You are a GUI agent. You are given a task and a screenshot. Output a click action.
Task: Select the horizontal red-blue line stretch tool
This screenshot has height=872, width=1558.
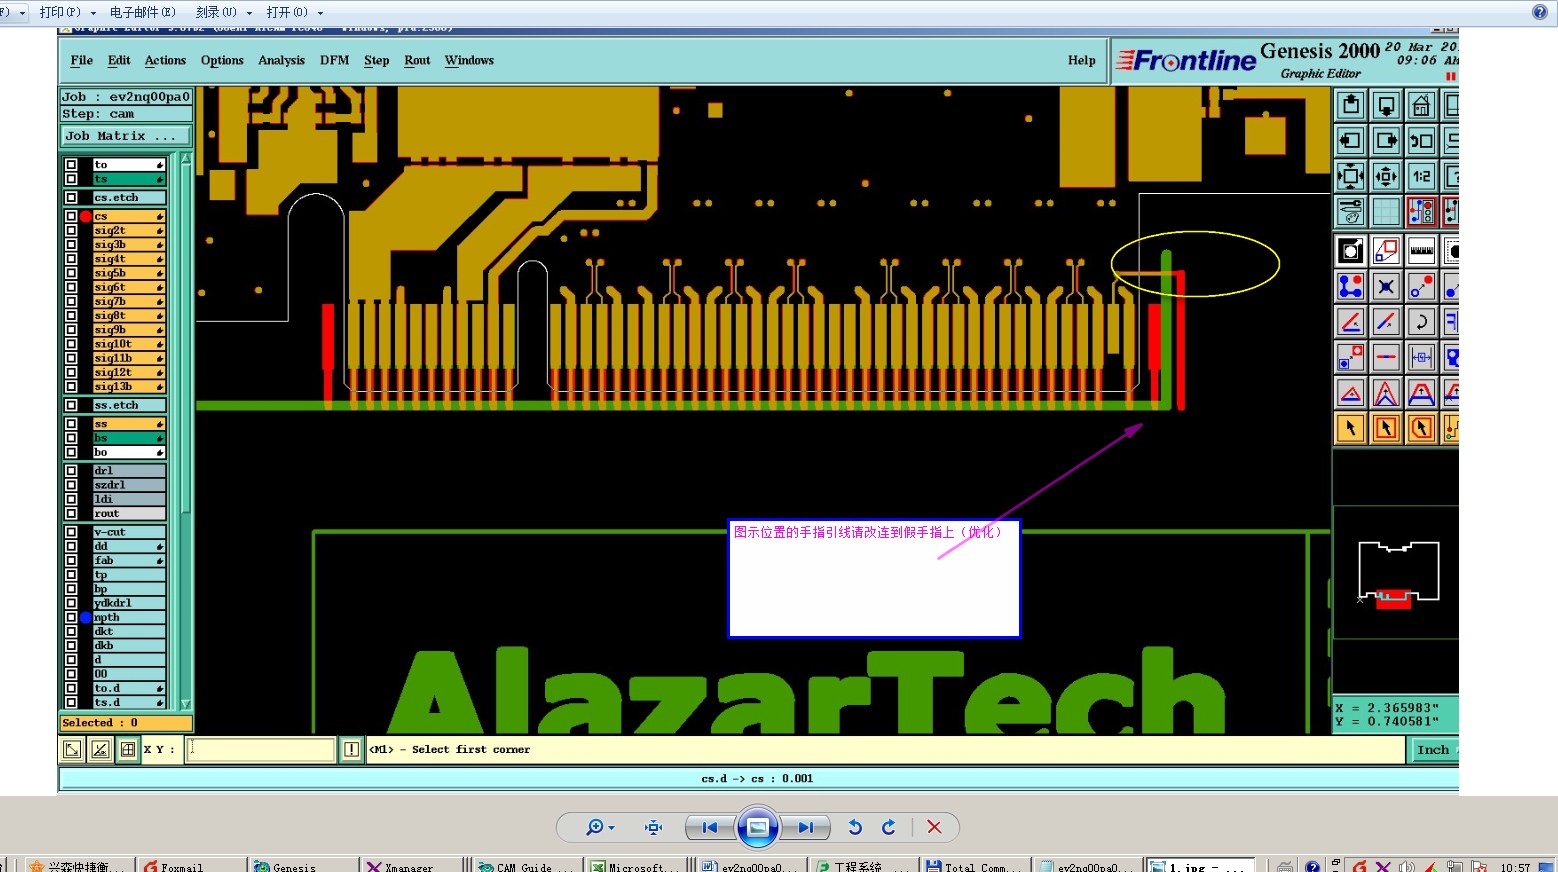[x=1386, y=357]
